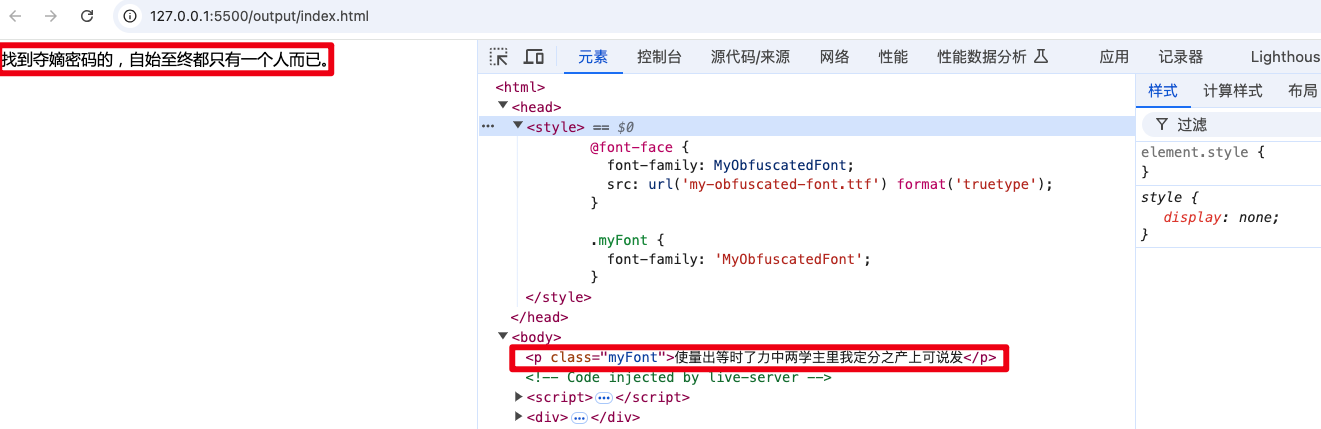Expand the script element node
This screenshot has height=429, width=1321.
(x=518, y=397)
